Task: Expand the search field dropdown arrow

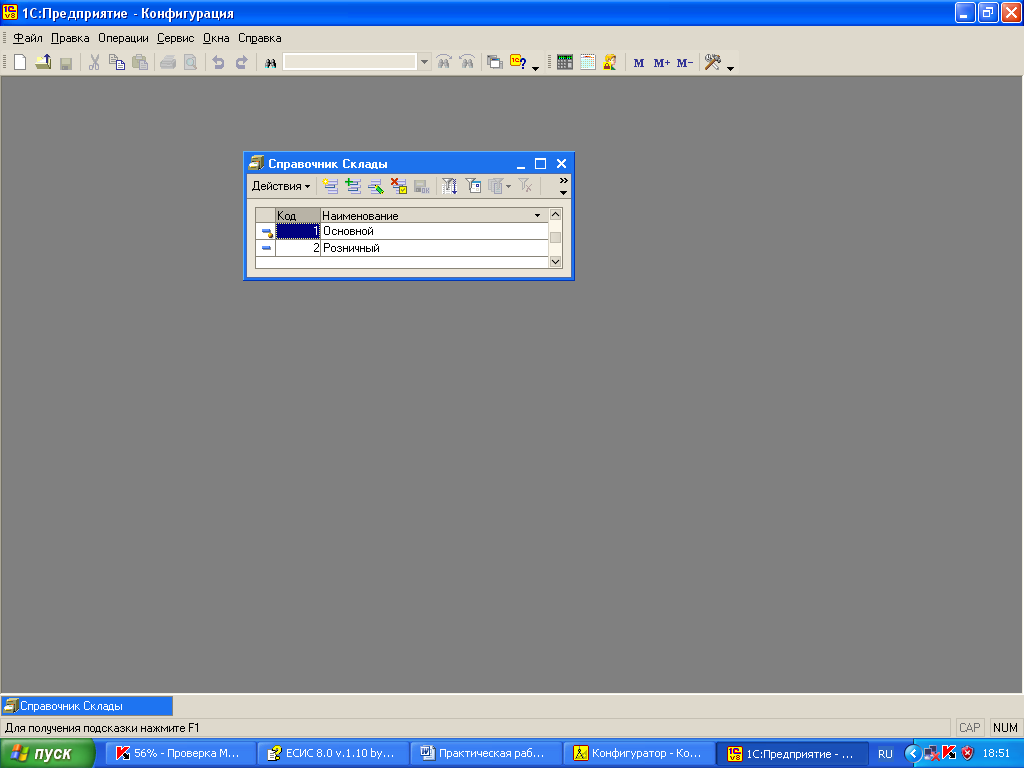Action: (x=424, y=62)
